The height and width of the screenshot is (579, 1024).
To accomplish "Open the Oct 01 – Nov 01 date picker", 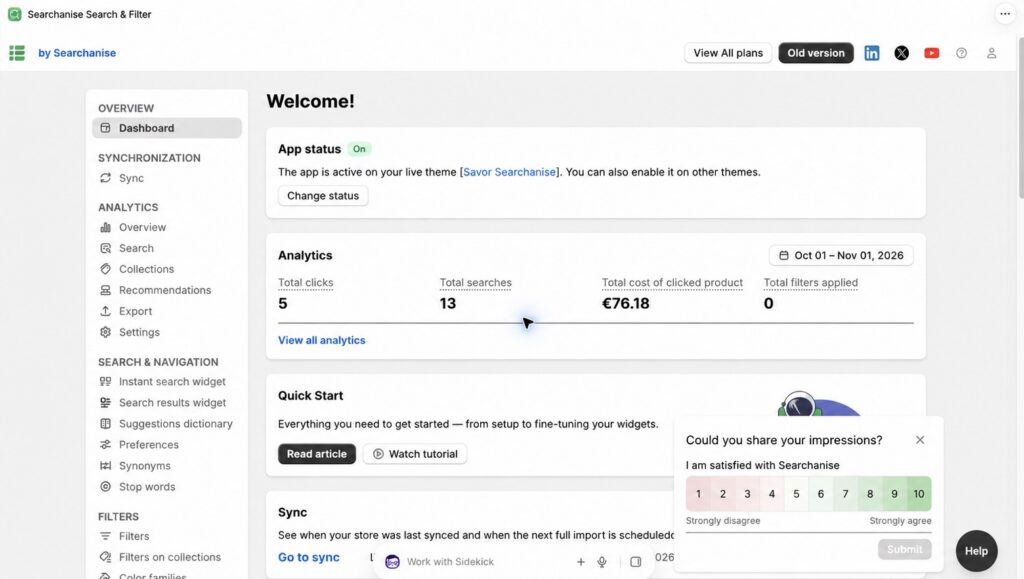I will (841, 255).
